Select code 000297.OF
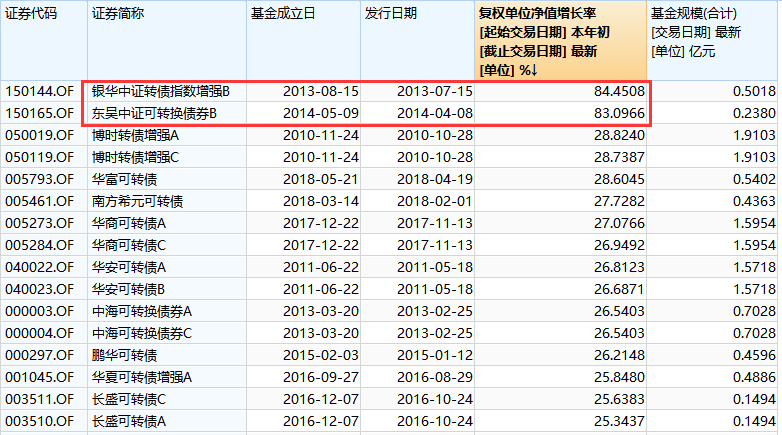 pyautogui.click(x=39, y=355)
